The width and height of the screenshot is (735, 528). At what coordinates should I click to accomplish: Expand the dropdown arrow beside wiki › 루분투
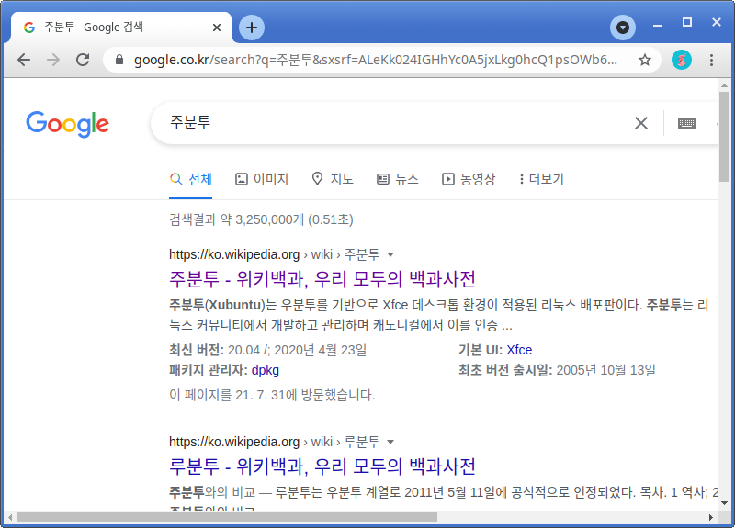(x=390, y=442)
